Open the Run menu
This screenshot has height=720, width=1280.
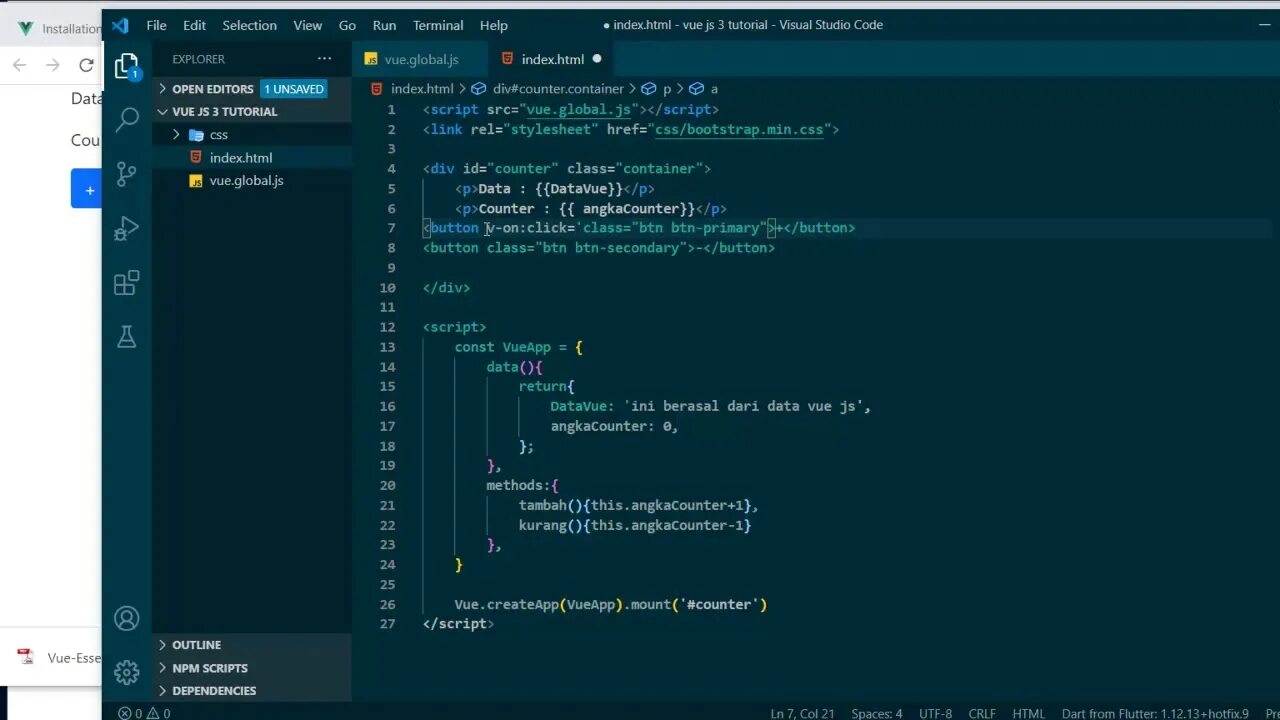[384, 25]
